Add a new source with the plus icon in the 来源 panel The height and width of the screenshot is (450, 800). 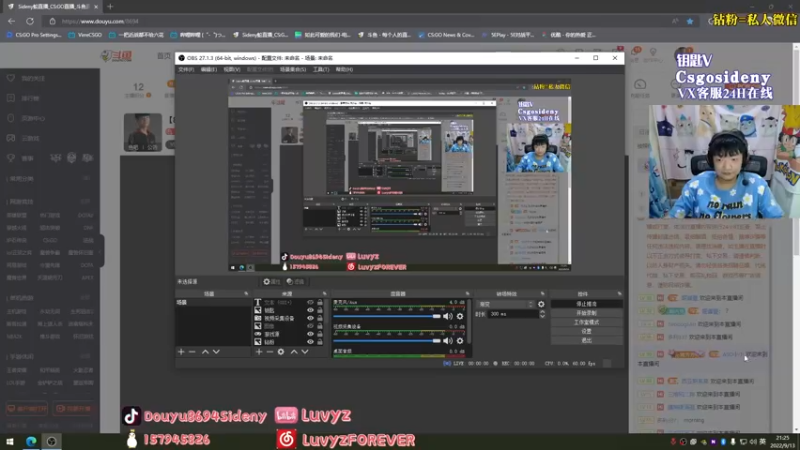(259, 352)
